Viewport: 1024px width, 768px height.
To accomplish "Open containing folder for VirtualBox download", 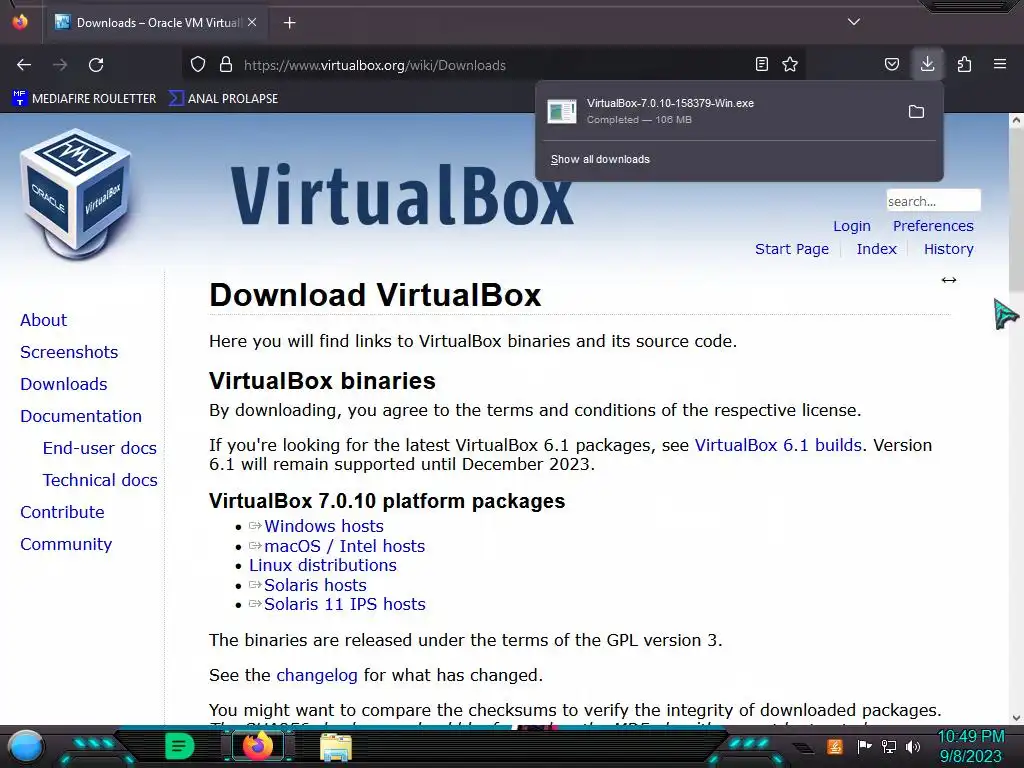I will click(916, 112).
